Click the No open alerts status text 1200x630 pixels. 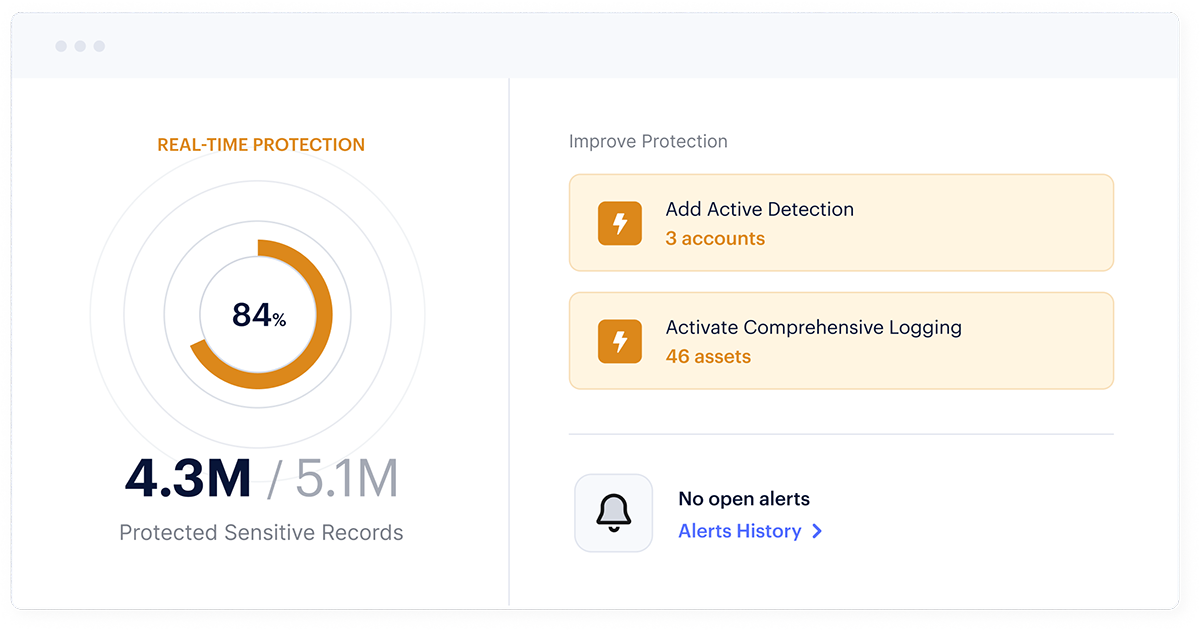744,499
